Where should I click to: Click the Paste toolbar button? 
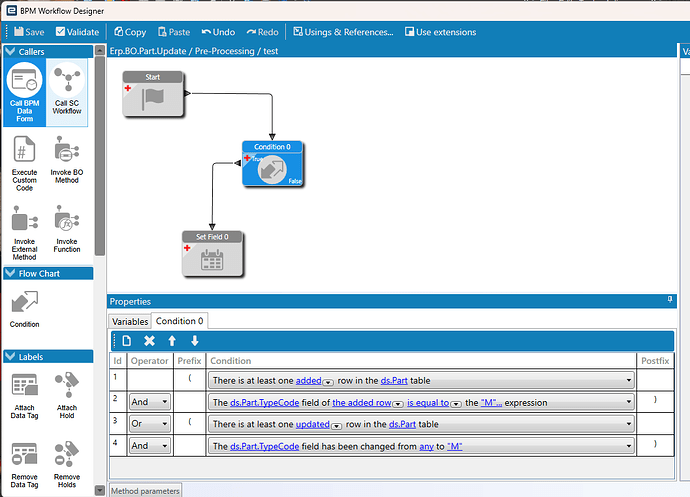(174, 32)
